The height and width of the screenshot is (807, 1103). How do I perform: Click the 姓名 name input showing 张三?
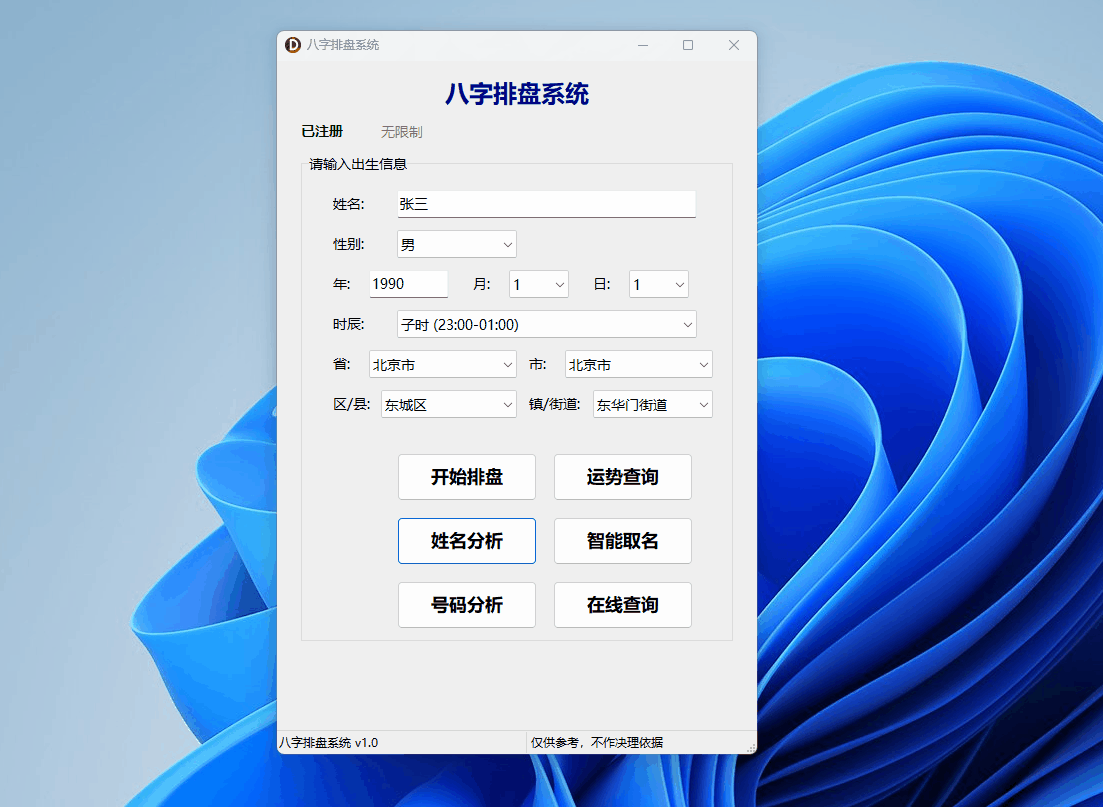coord(545,204)
